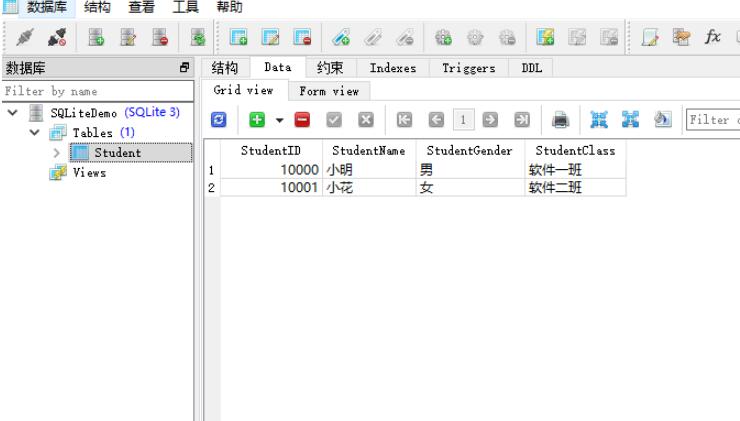Open the insert row dropdown arrow
740x421 pixels.
click(x=279, y=120)
